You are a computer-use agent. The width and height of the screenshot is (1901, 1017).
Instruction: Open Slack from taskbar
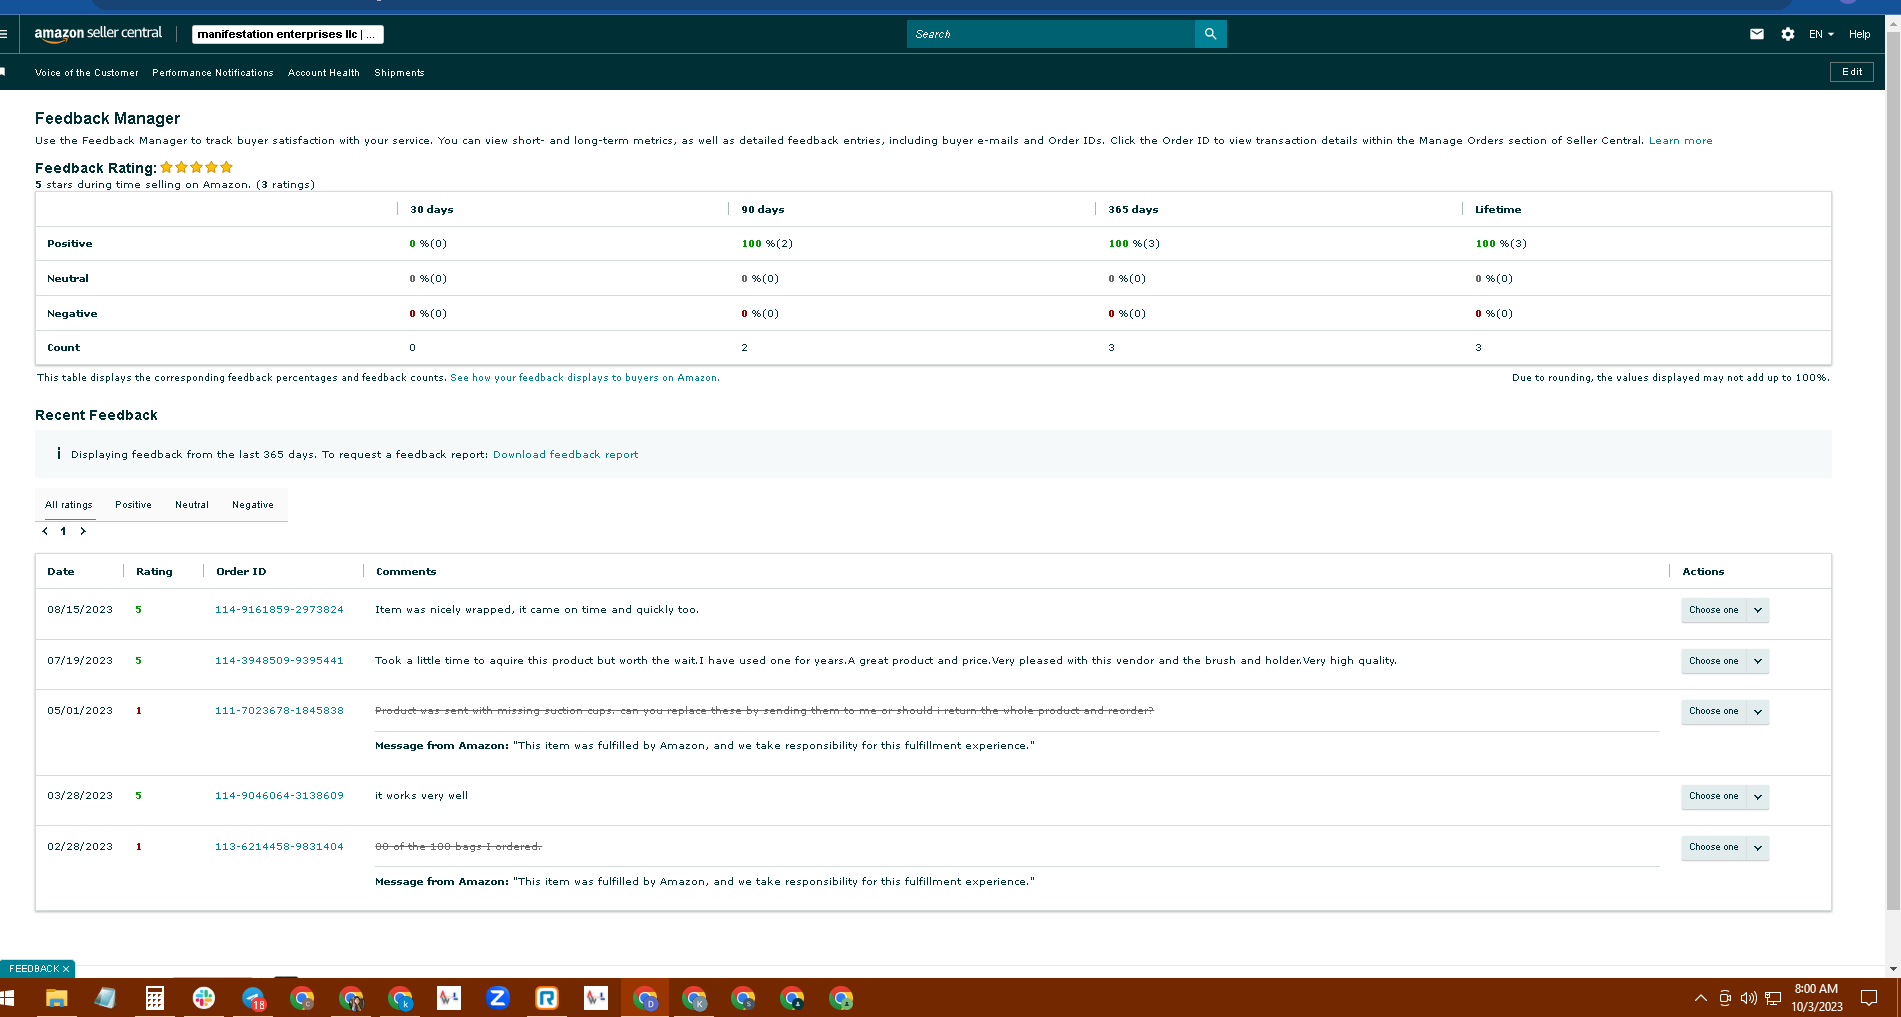point(203,998)
